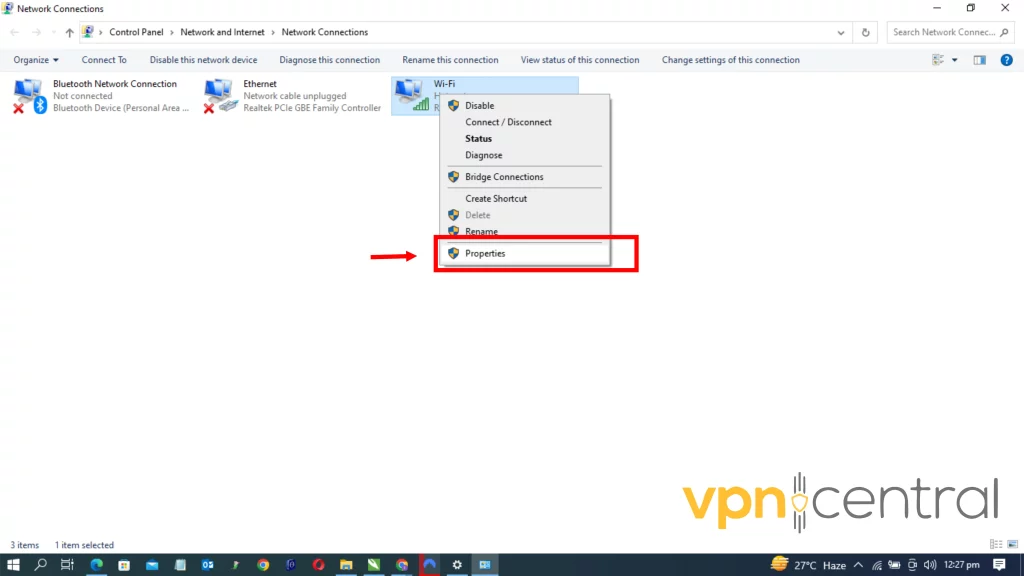Viewport: 1024px width, 576px height.
Task: Open the Organize dropdown menu
Action: click(36, 59)
